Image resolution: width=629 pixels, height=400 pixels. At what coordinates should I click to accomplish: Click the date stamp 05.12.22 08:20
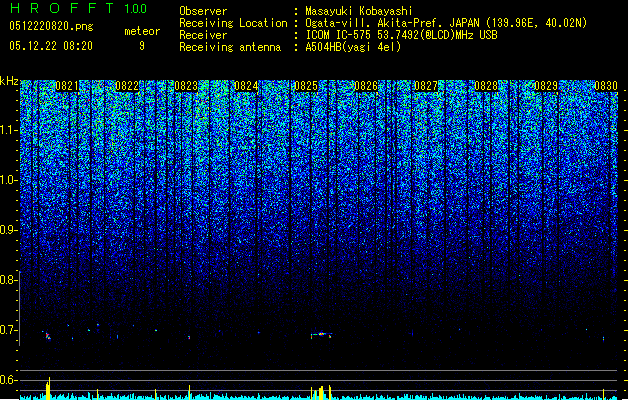51,46
